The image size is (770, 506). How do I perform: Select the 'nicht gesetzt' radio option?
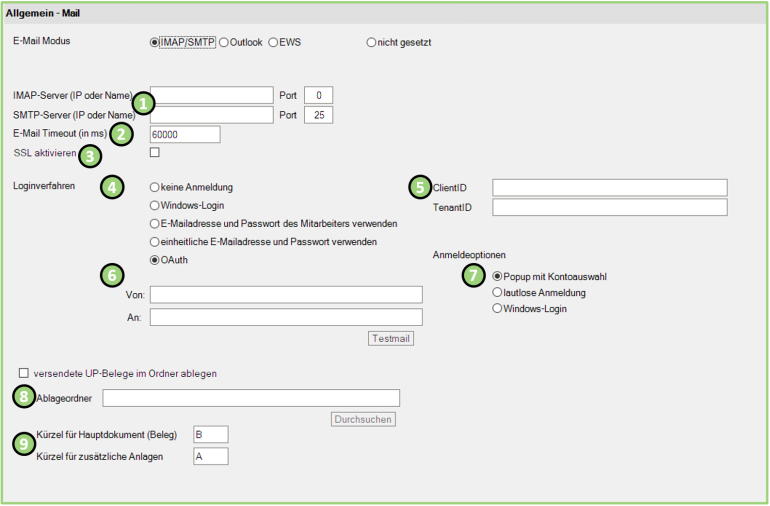(372, 42)
